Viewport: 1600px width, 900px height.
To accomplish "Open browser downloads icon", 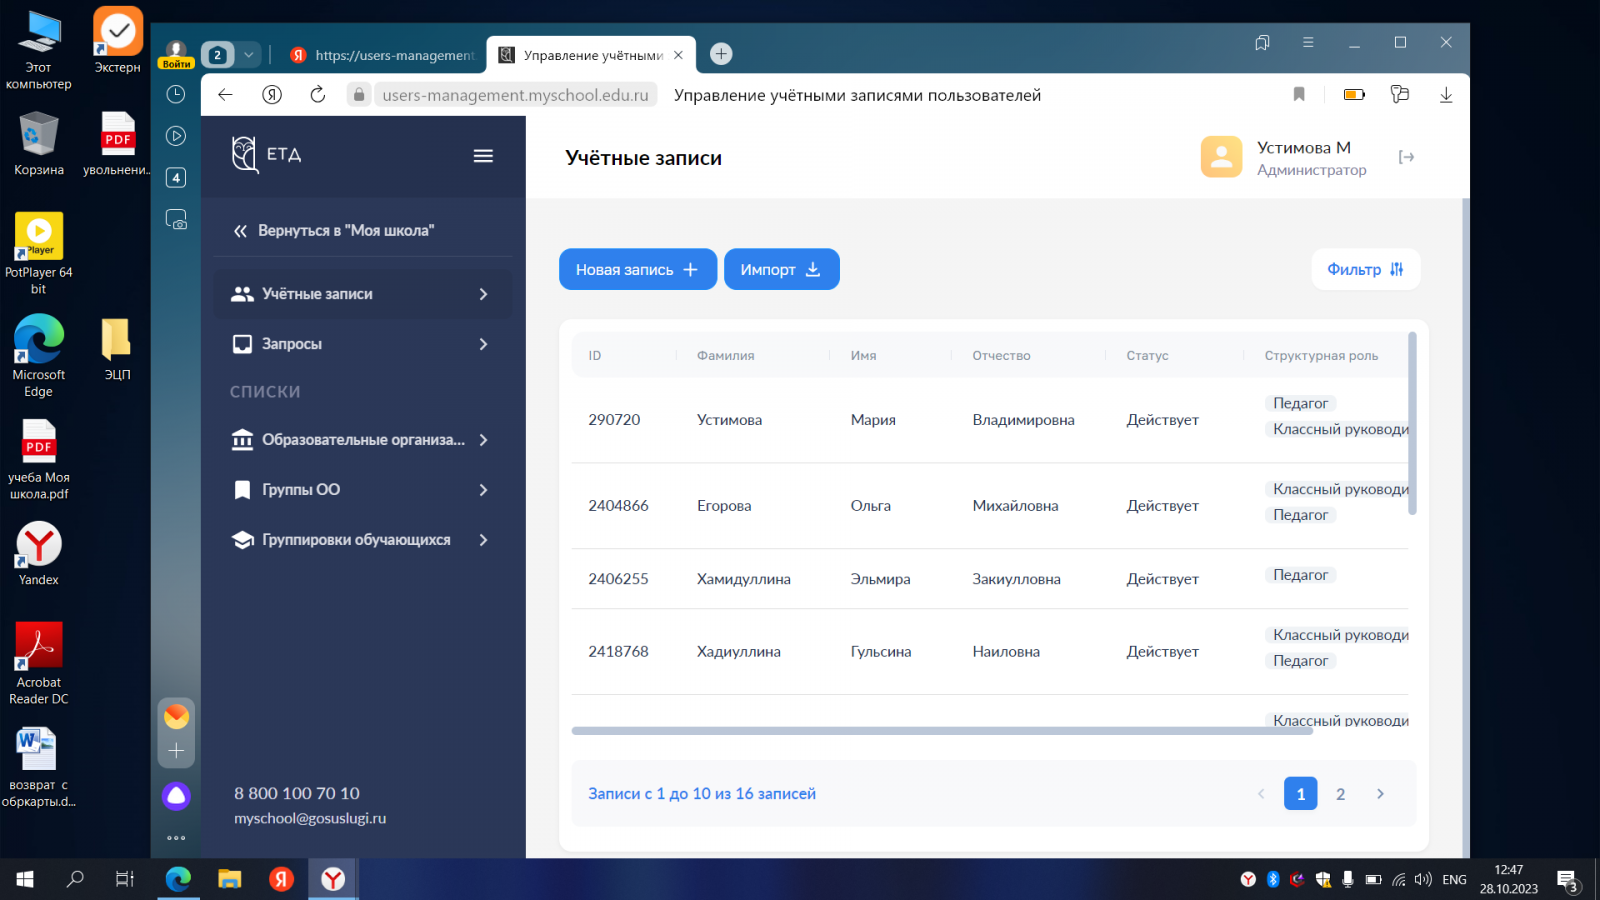I will point(1445,95).
